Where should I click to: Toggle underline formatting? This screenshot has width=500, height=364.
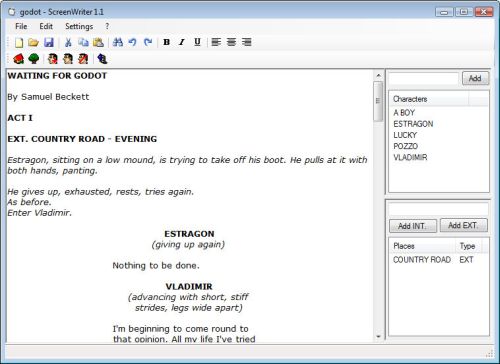(x=197, y=42)
